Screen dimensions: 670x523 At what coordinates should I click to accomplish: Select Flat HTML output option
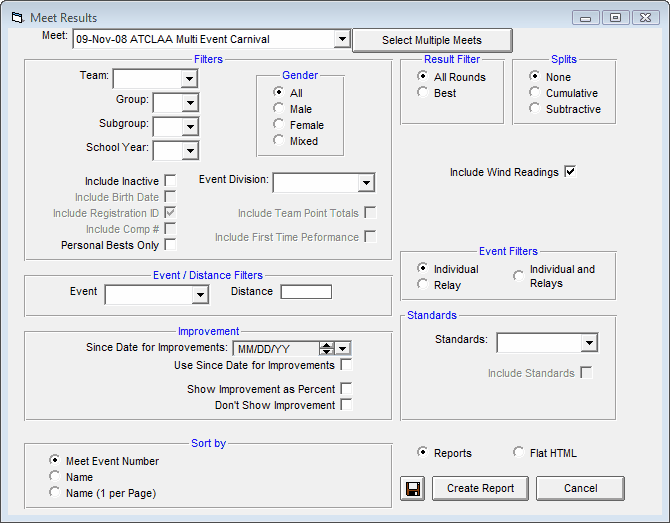[518, 452]
